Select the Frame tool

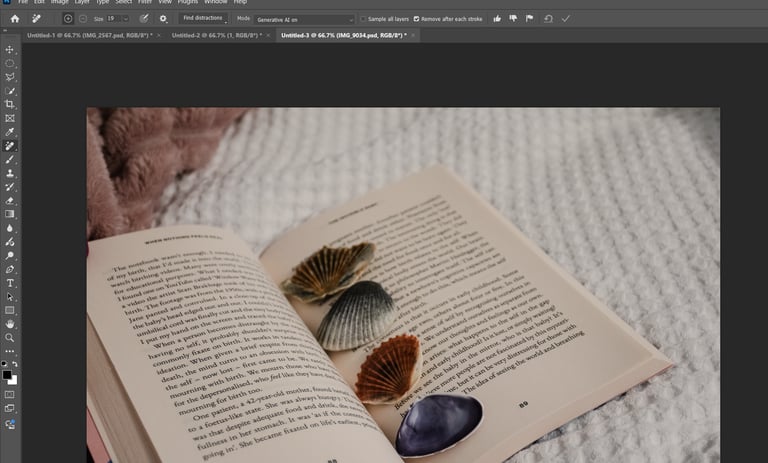pos(9,118)
